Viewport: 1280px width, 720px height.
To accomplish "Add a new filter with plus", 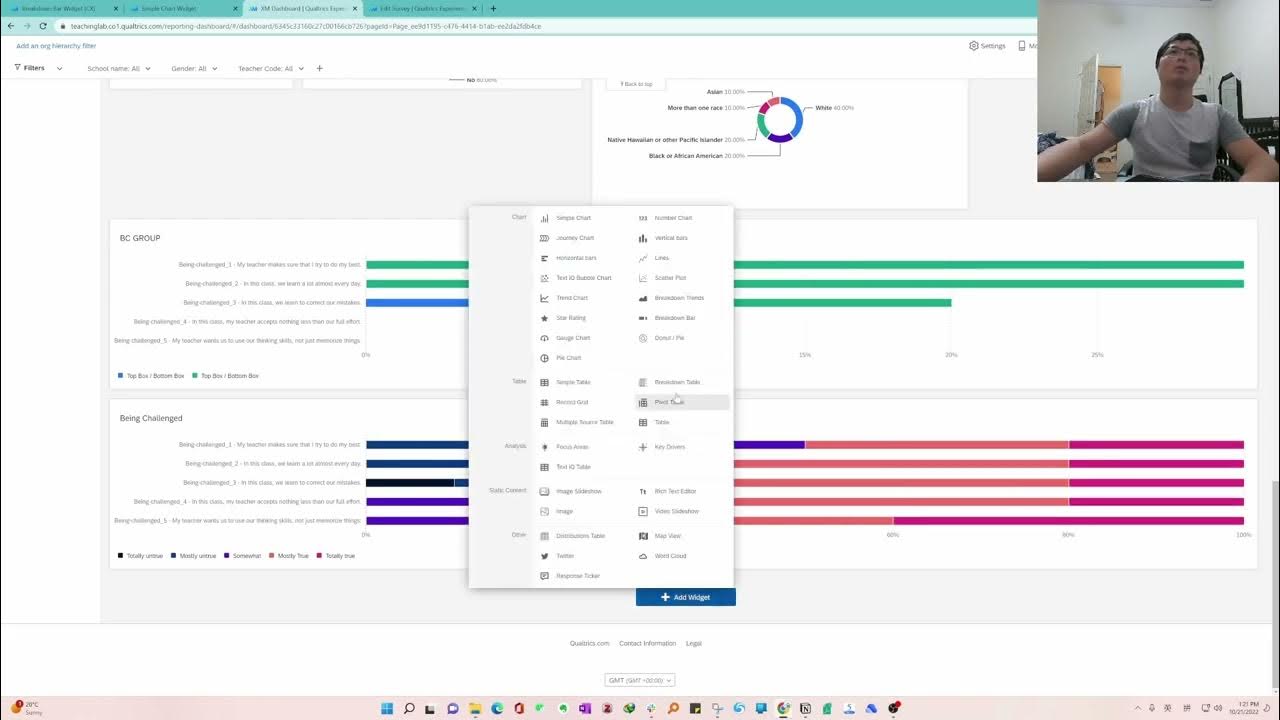I will [320, 68].
